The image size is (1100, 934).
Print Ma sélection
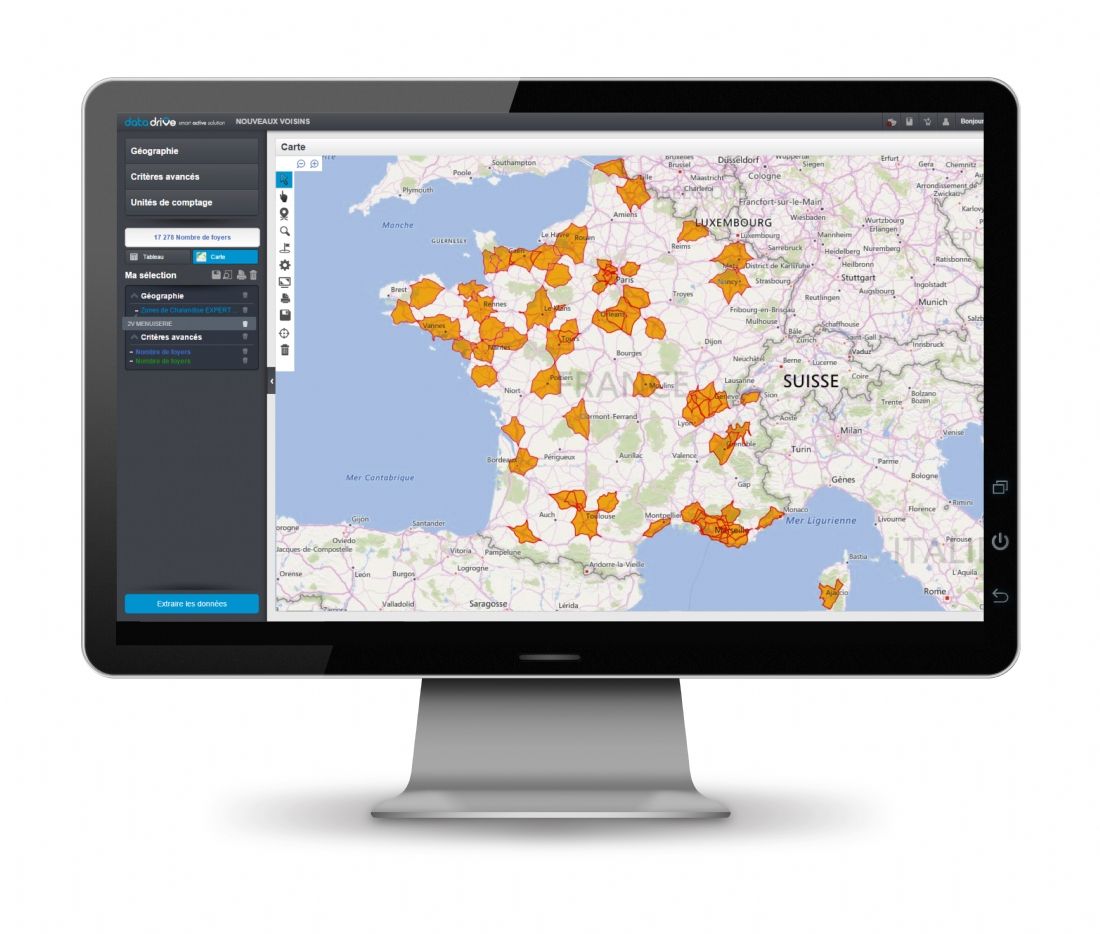(241, 275)
